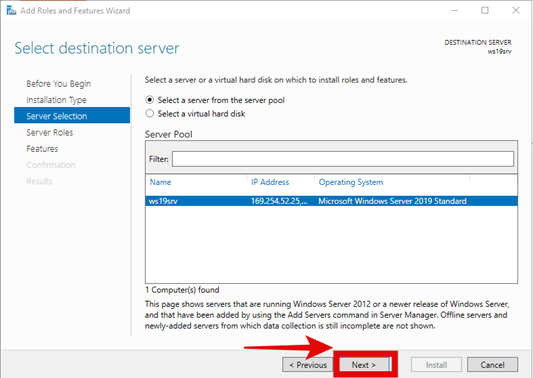The height and width of the screenshot is (378, 533).
Task: Open the Server Selection step
Action: point(72,116)
